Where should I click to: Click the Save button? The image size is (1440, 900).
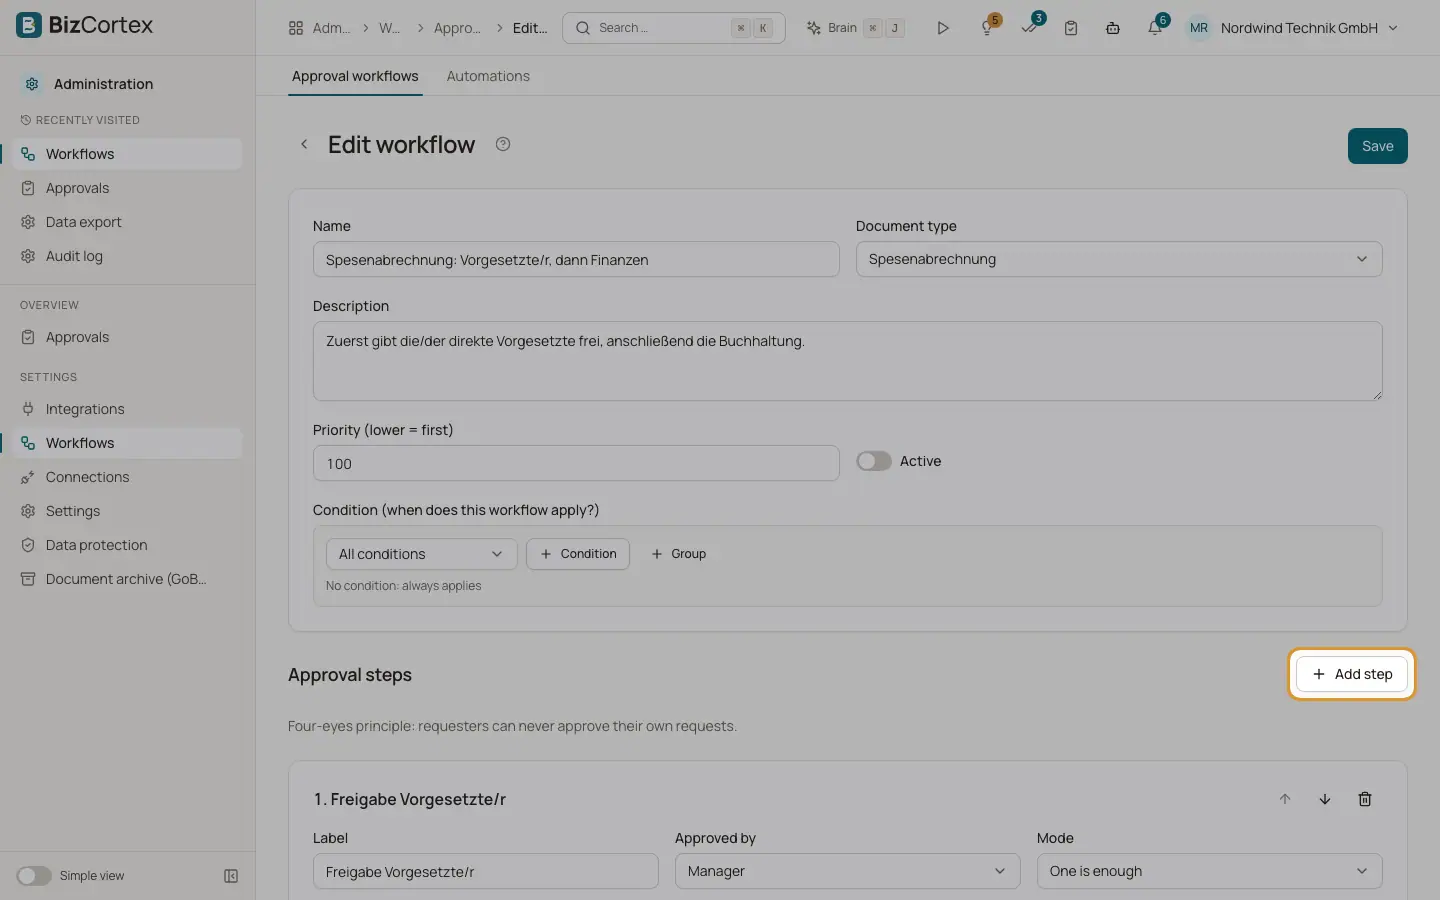1377,146
